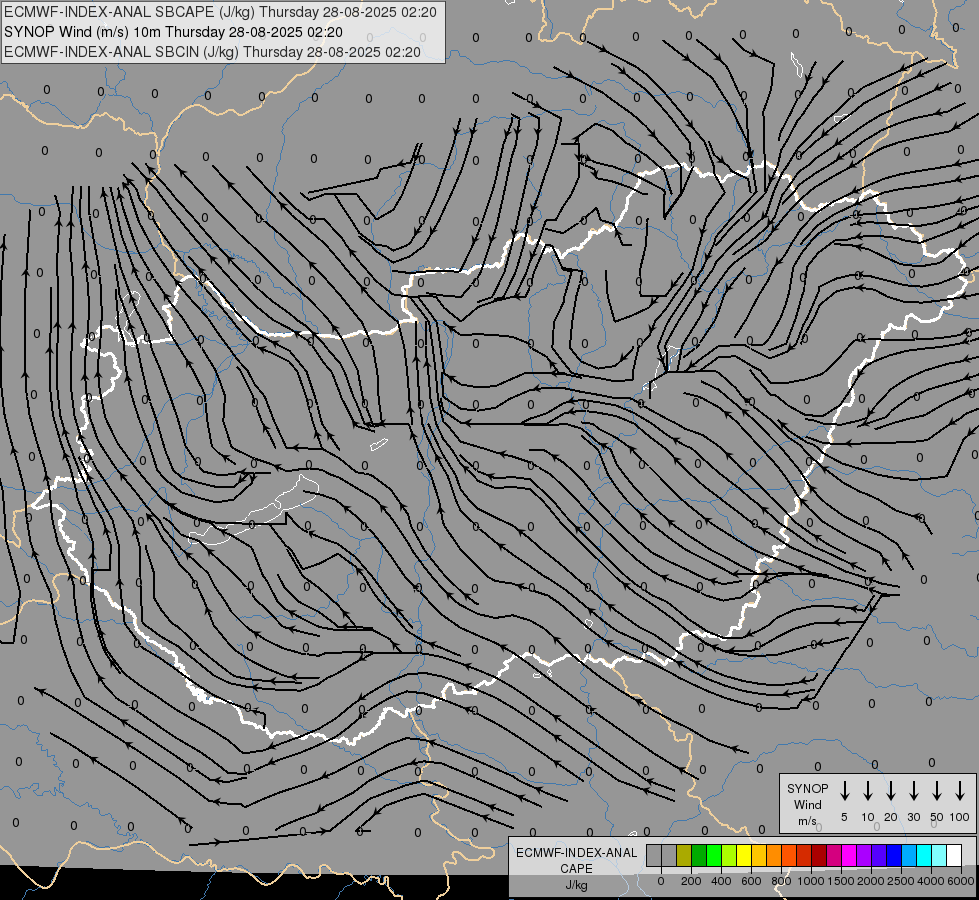The width and height of the screenshot is (979, 900).
Task: Click the ECMWF-INDEX-ANAL CAPE legend label
Action: click(x=576, y=868)
